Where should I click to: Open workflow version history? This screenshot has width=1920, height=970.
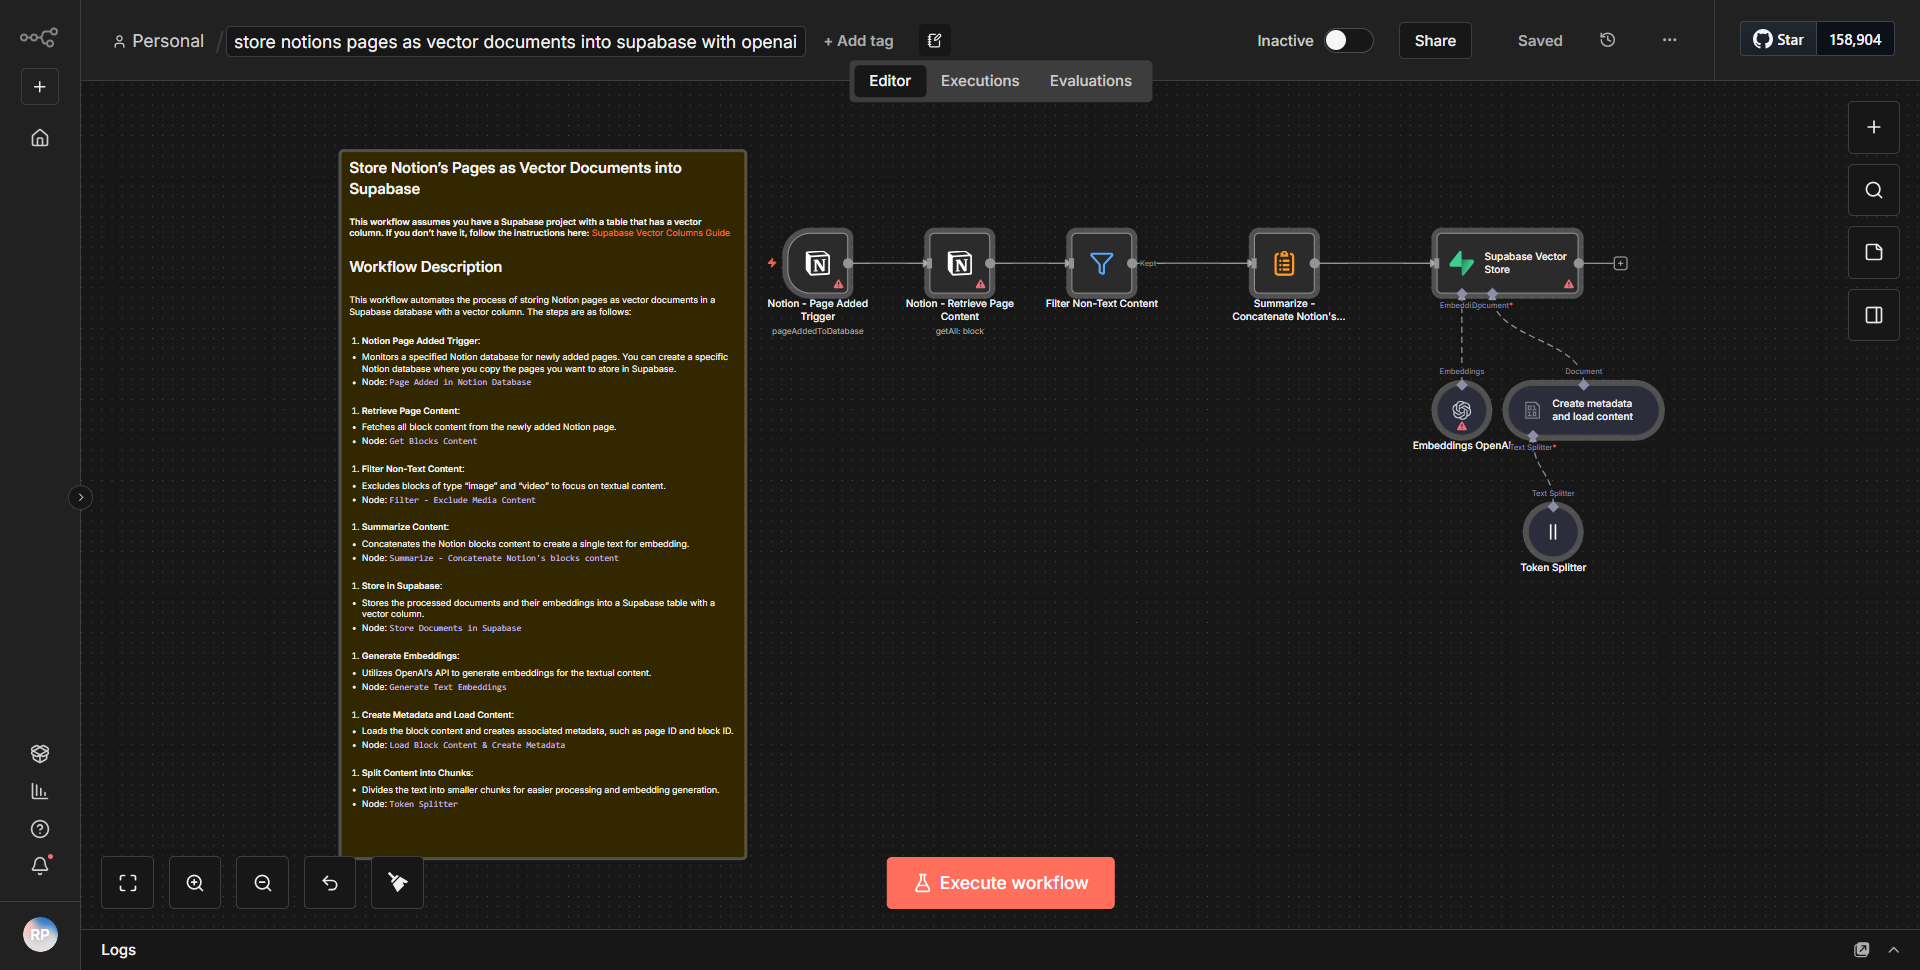[x=1607, y=40]
